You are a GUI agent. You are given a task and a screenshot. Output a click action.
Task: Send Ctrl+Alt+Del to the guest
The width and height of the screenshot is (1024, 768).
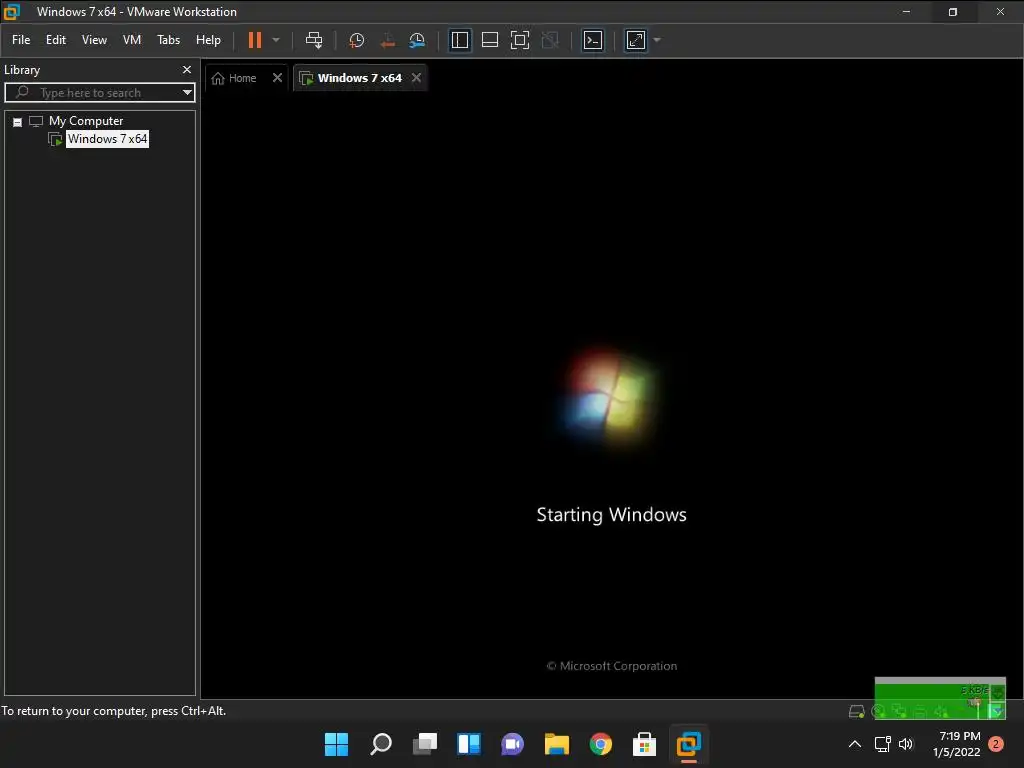314,40
